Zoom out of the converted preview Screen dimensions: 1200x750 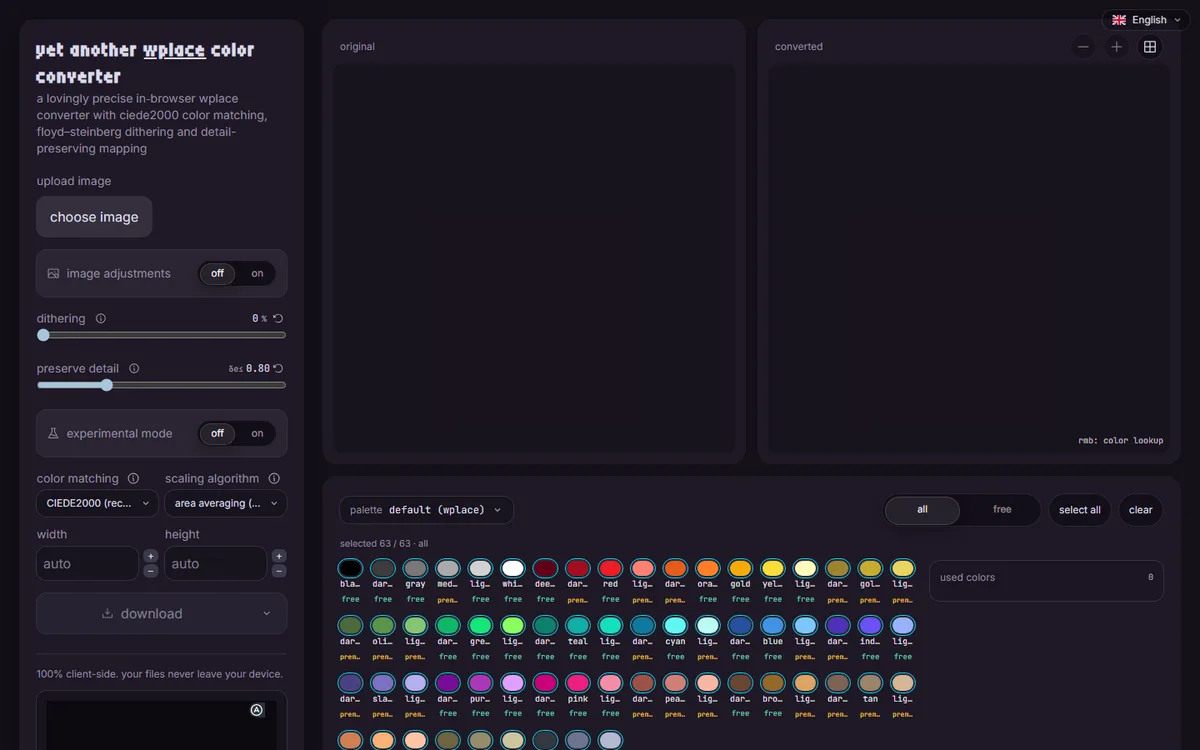(1083, 47)
